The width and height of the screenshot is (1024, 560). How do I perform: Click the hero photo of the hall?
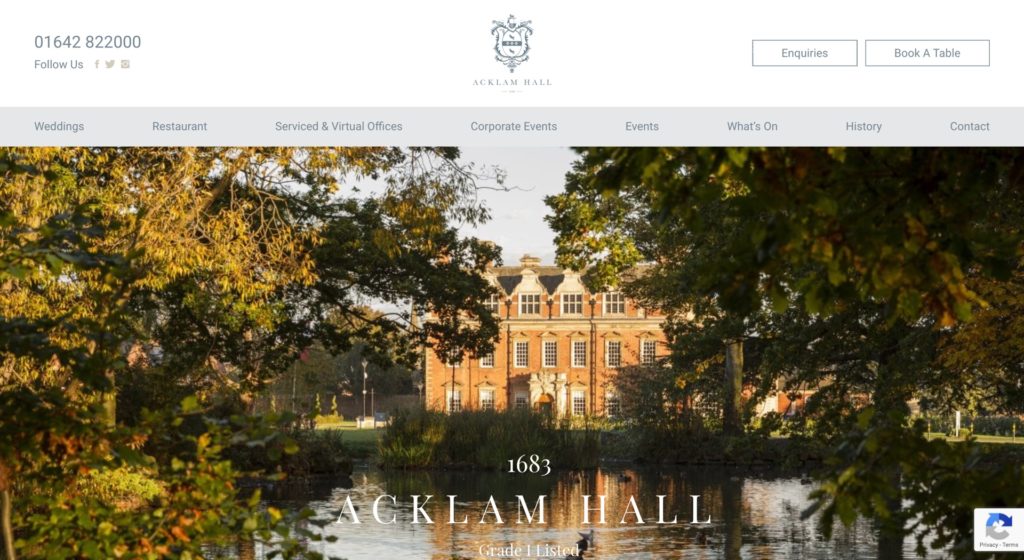coord(512,353)
